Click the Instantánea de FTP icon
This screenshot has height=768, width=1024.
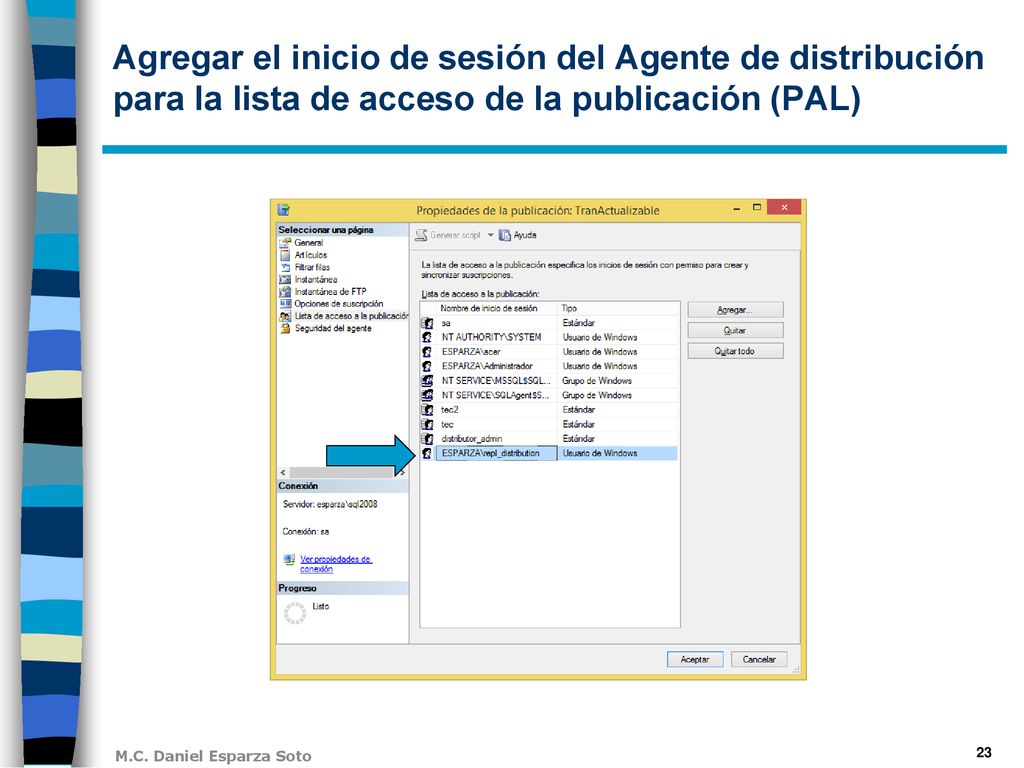pyautogui.click(x=285, y=292)
